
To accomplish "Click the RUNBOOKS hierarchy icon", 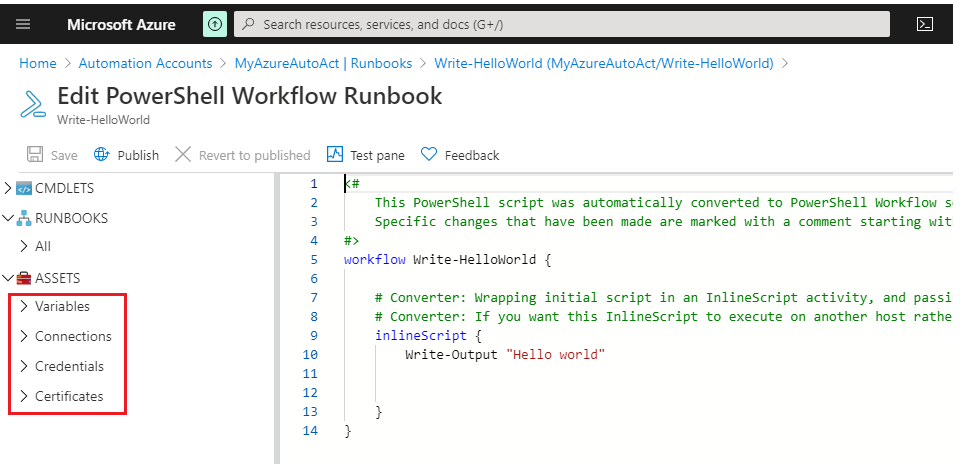I will [23, 218].
